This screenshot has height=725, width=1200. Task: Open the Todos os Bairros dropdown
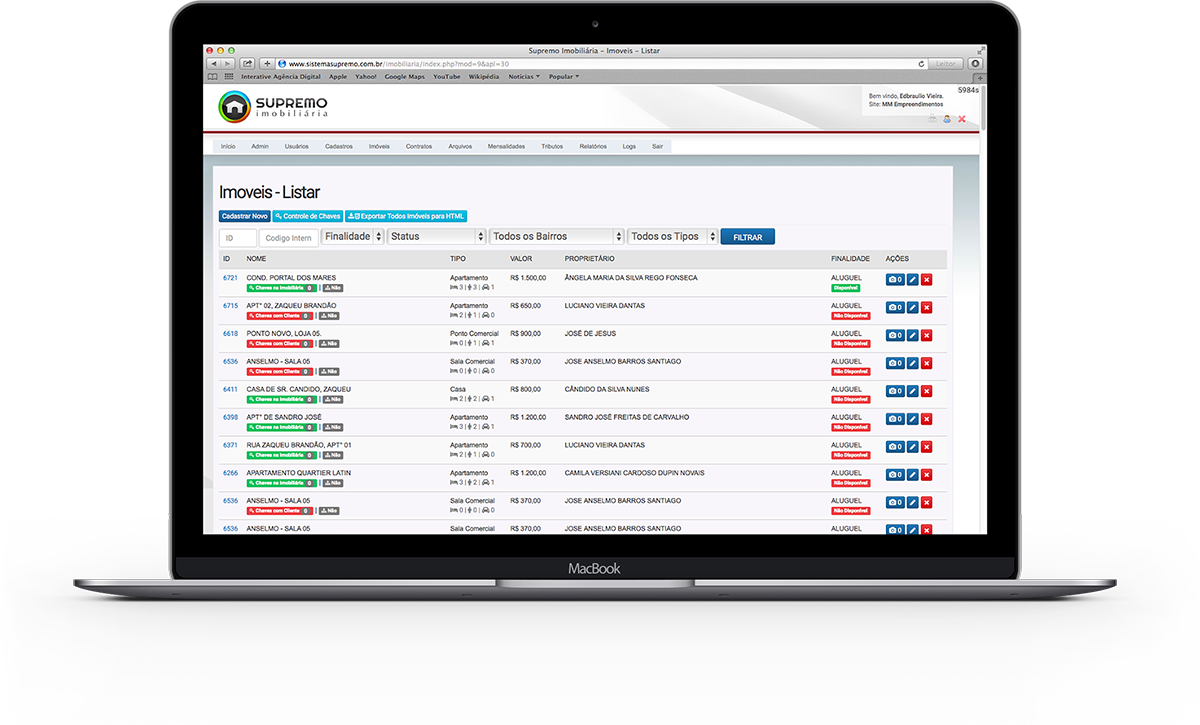click(x=557, y=237)
